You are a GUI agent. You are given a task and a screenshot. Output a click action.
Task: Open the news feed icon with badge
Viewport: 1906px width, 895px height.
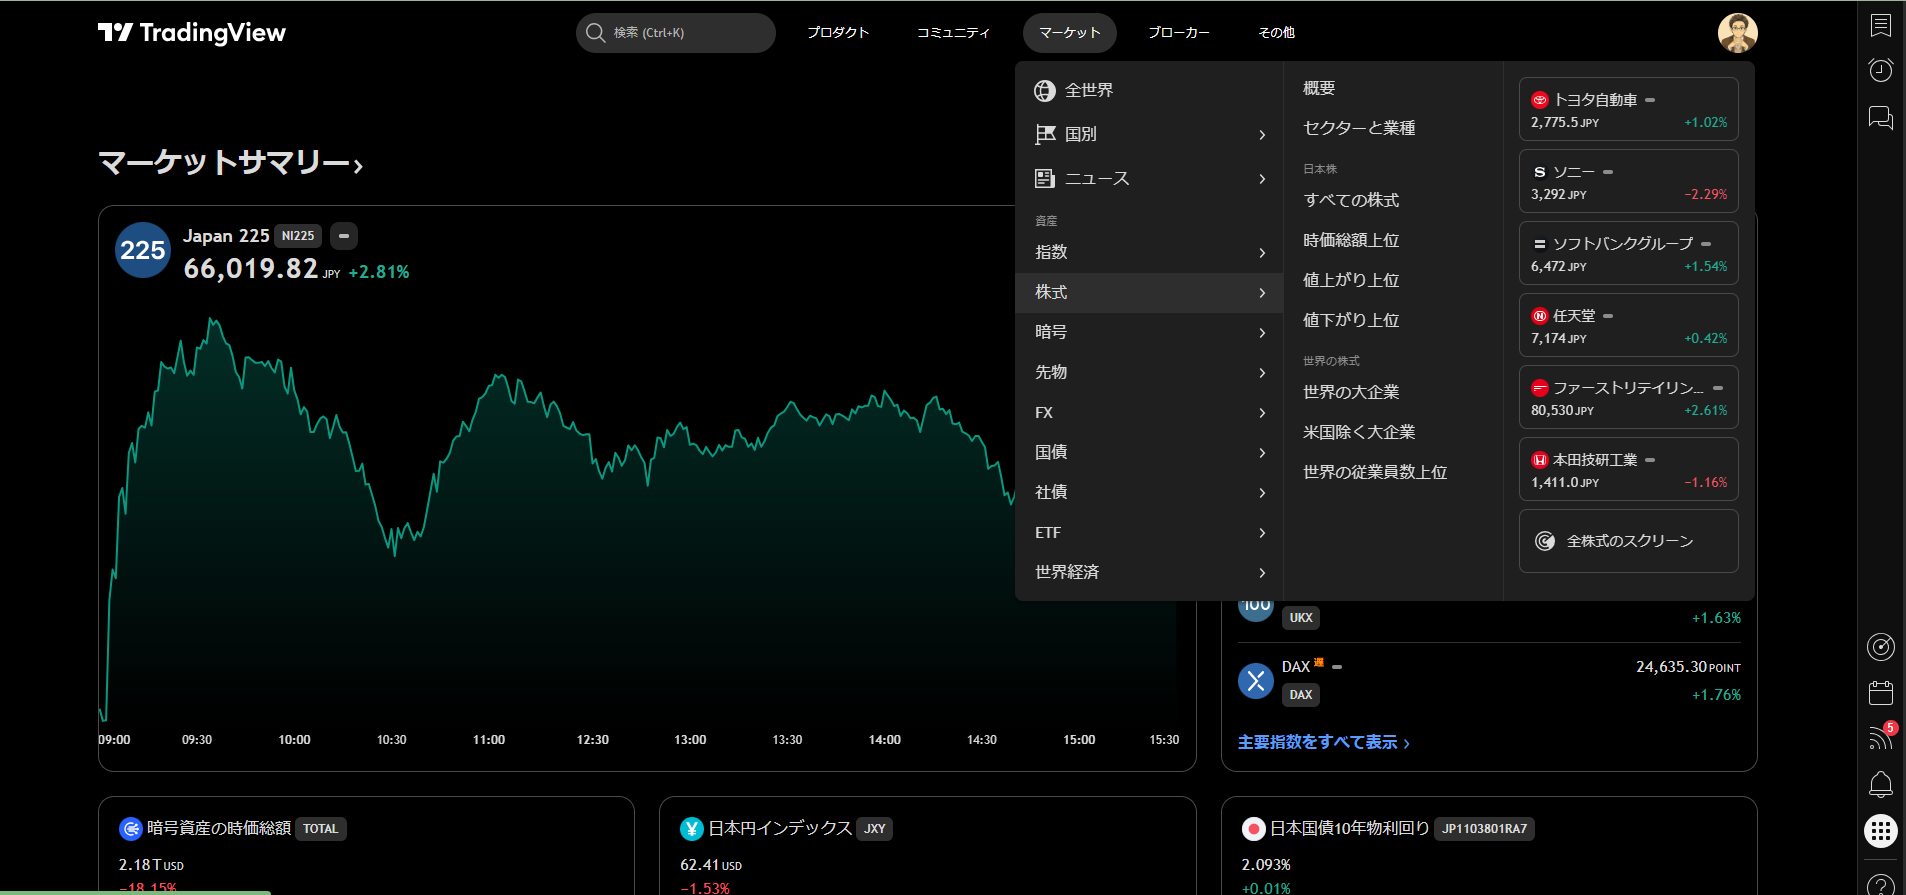tap(1881, 738)
